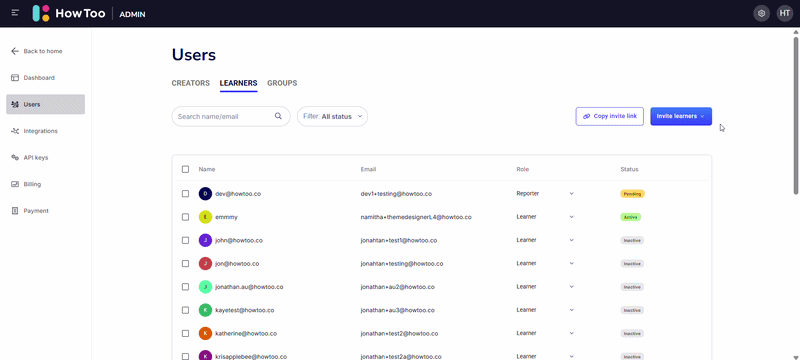Select the krisapplebee@howtoo.co row checkbox
800x360 pixels.
click(185, 356)
